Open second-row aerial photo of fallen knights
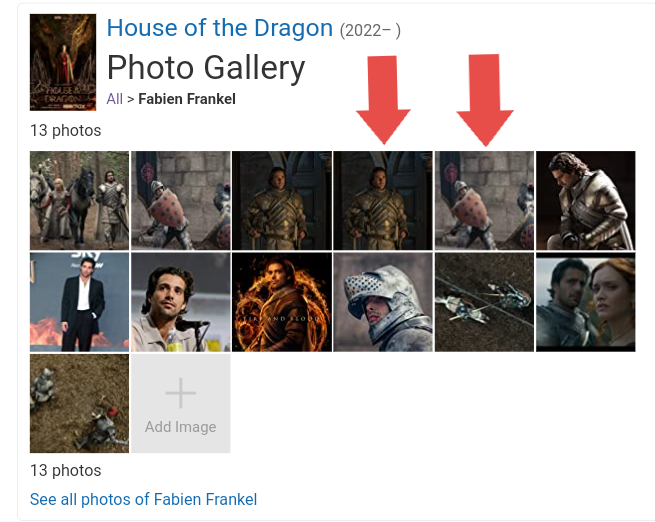Viewport: 655px width, 522px height. tap(484, 302)
